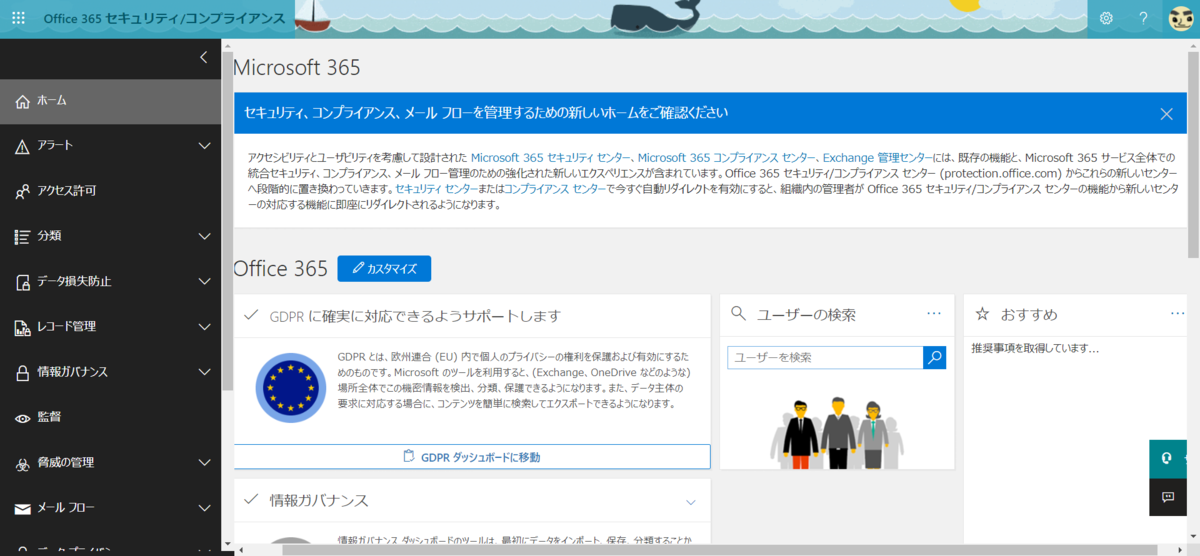Click the magnifier search button in user search
This screenshot has width=1200, height=556.
coord(934,357)
